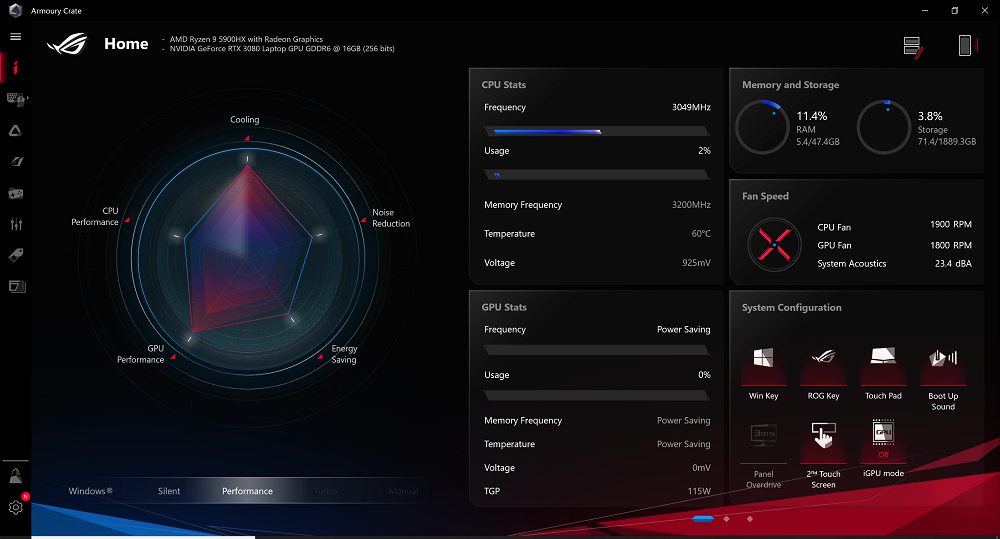Open Scenario Profiles sliders icon in sidebar

point(16,224)
